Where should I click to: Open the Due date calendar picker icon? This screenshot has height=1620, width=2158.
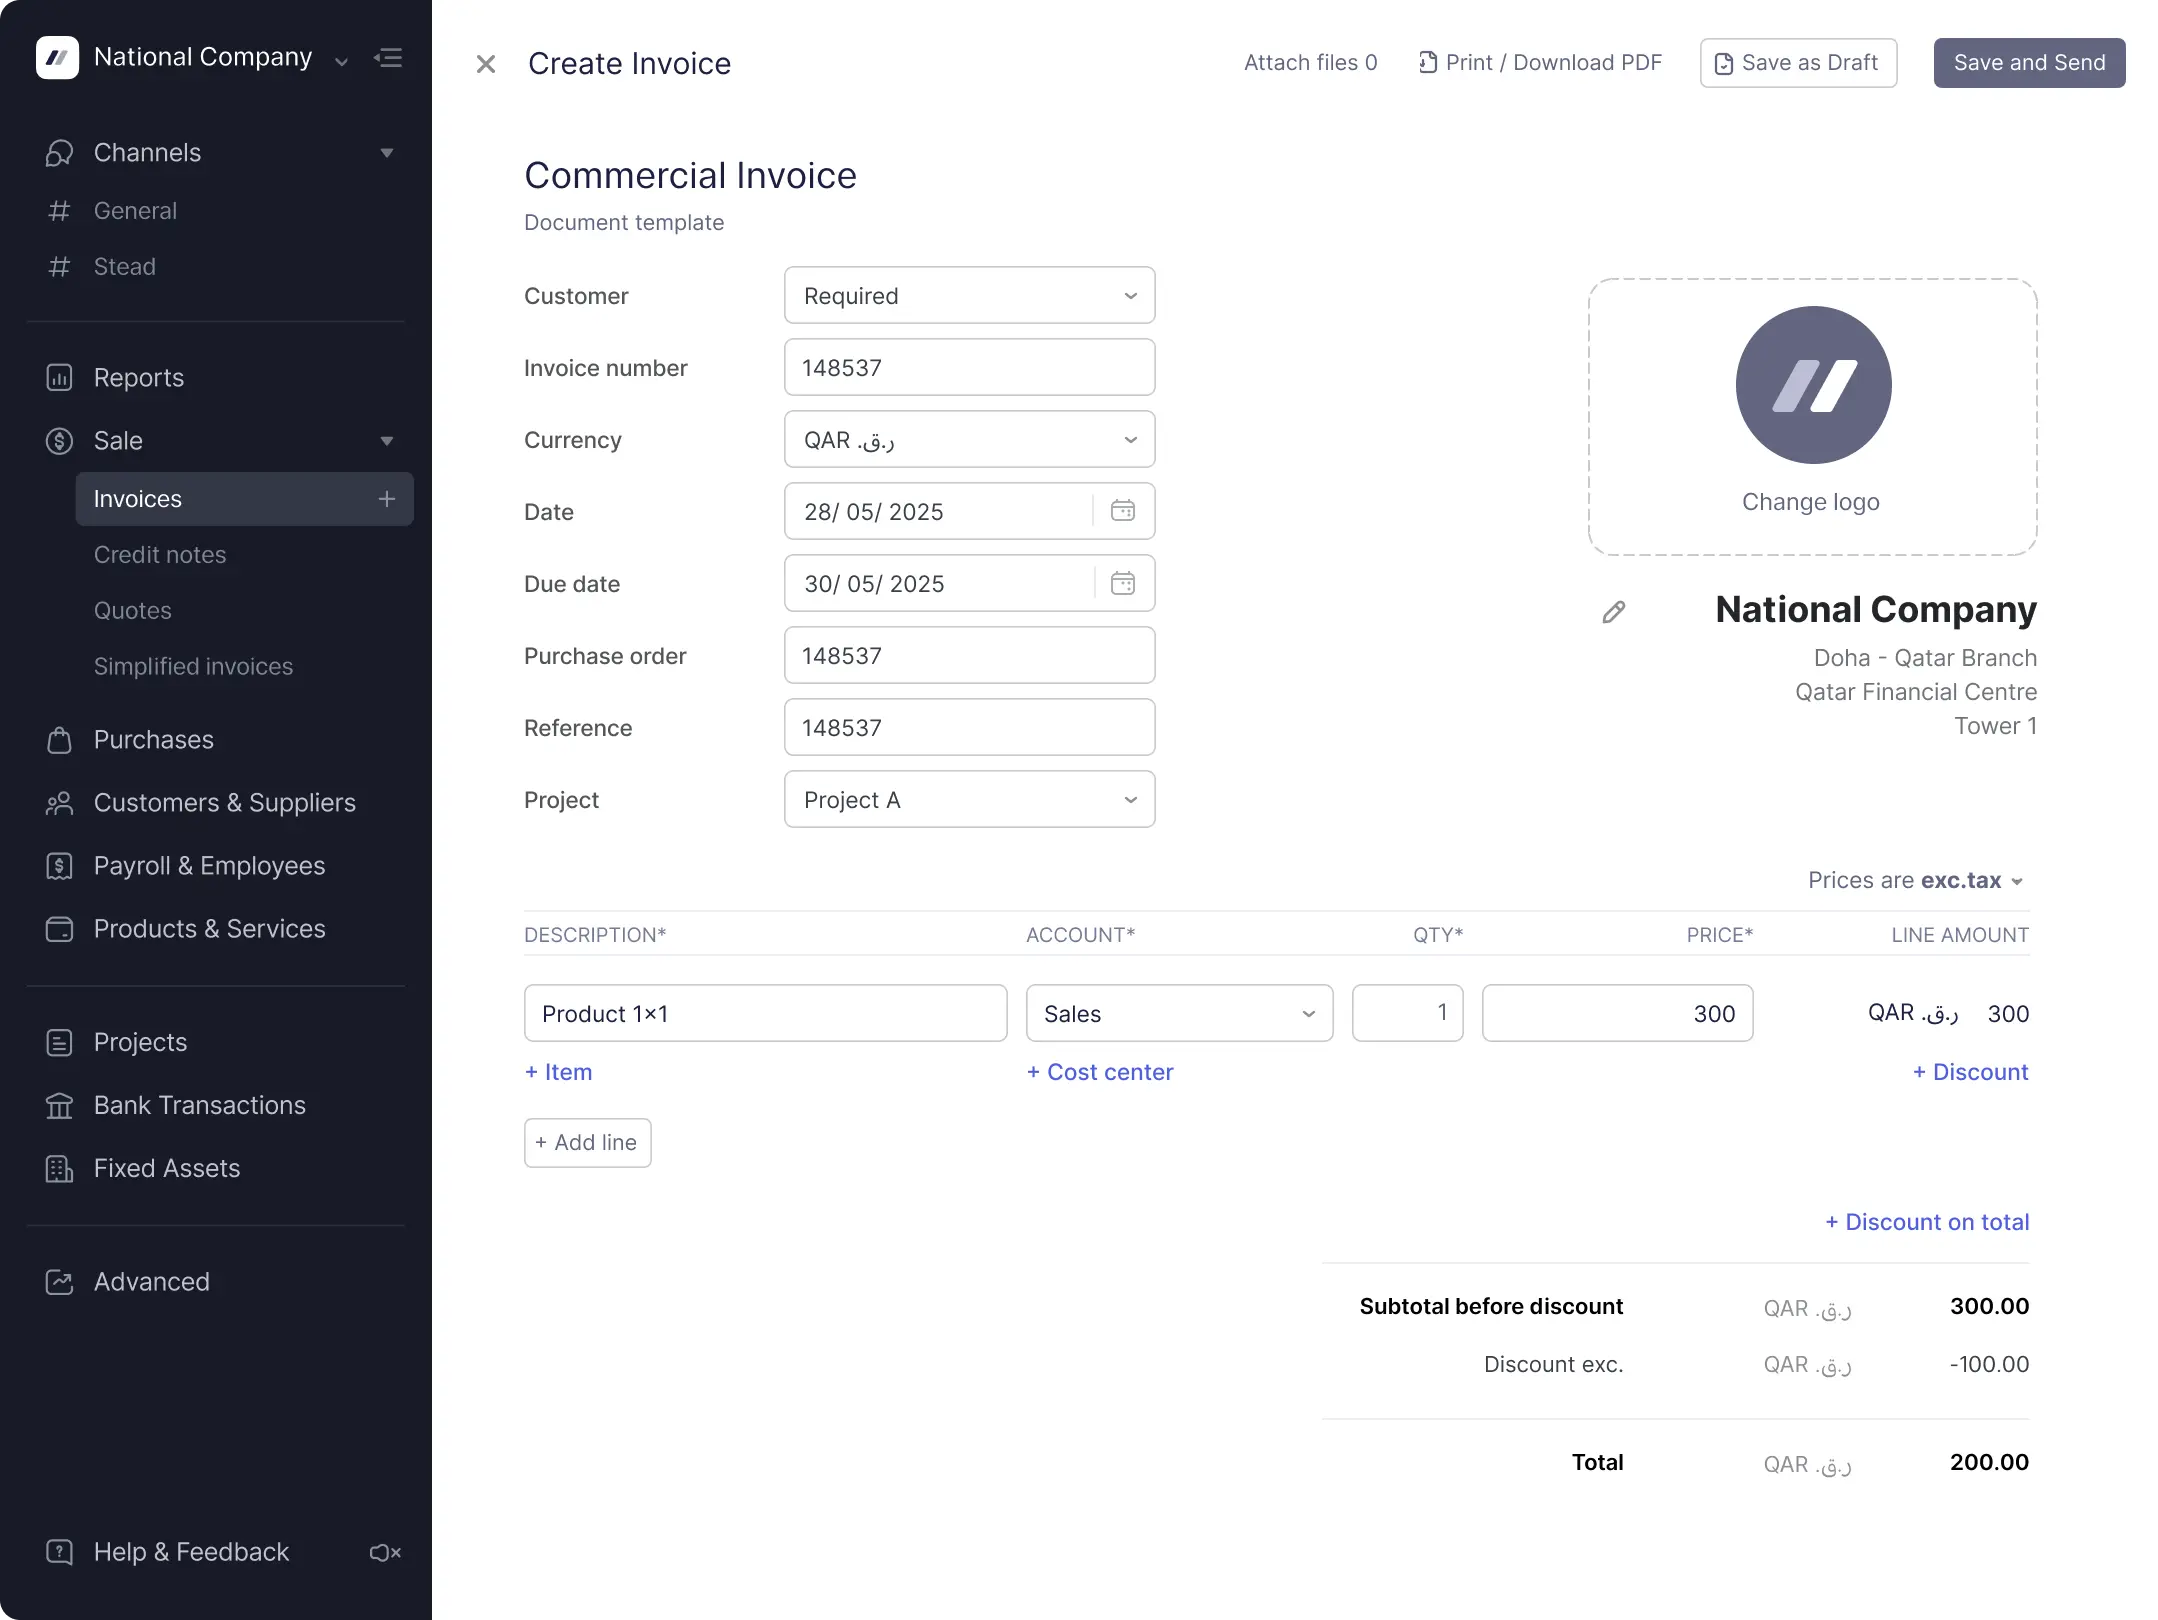(x=1123, y=583)
